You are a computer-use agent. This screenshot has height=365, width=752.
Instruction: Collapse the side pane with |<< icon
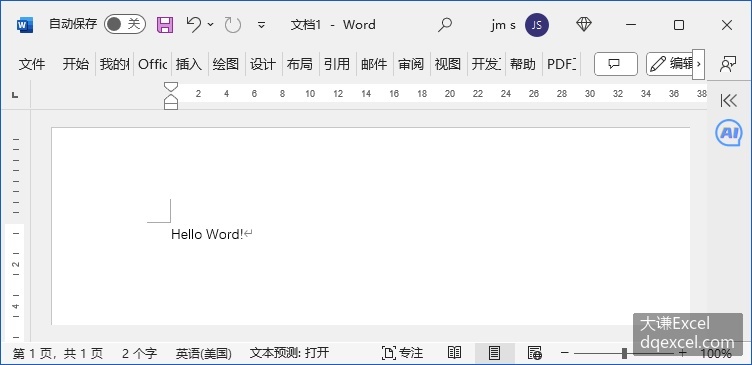tap(728, 100)
